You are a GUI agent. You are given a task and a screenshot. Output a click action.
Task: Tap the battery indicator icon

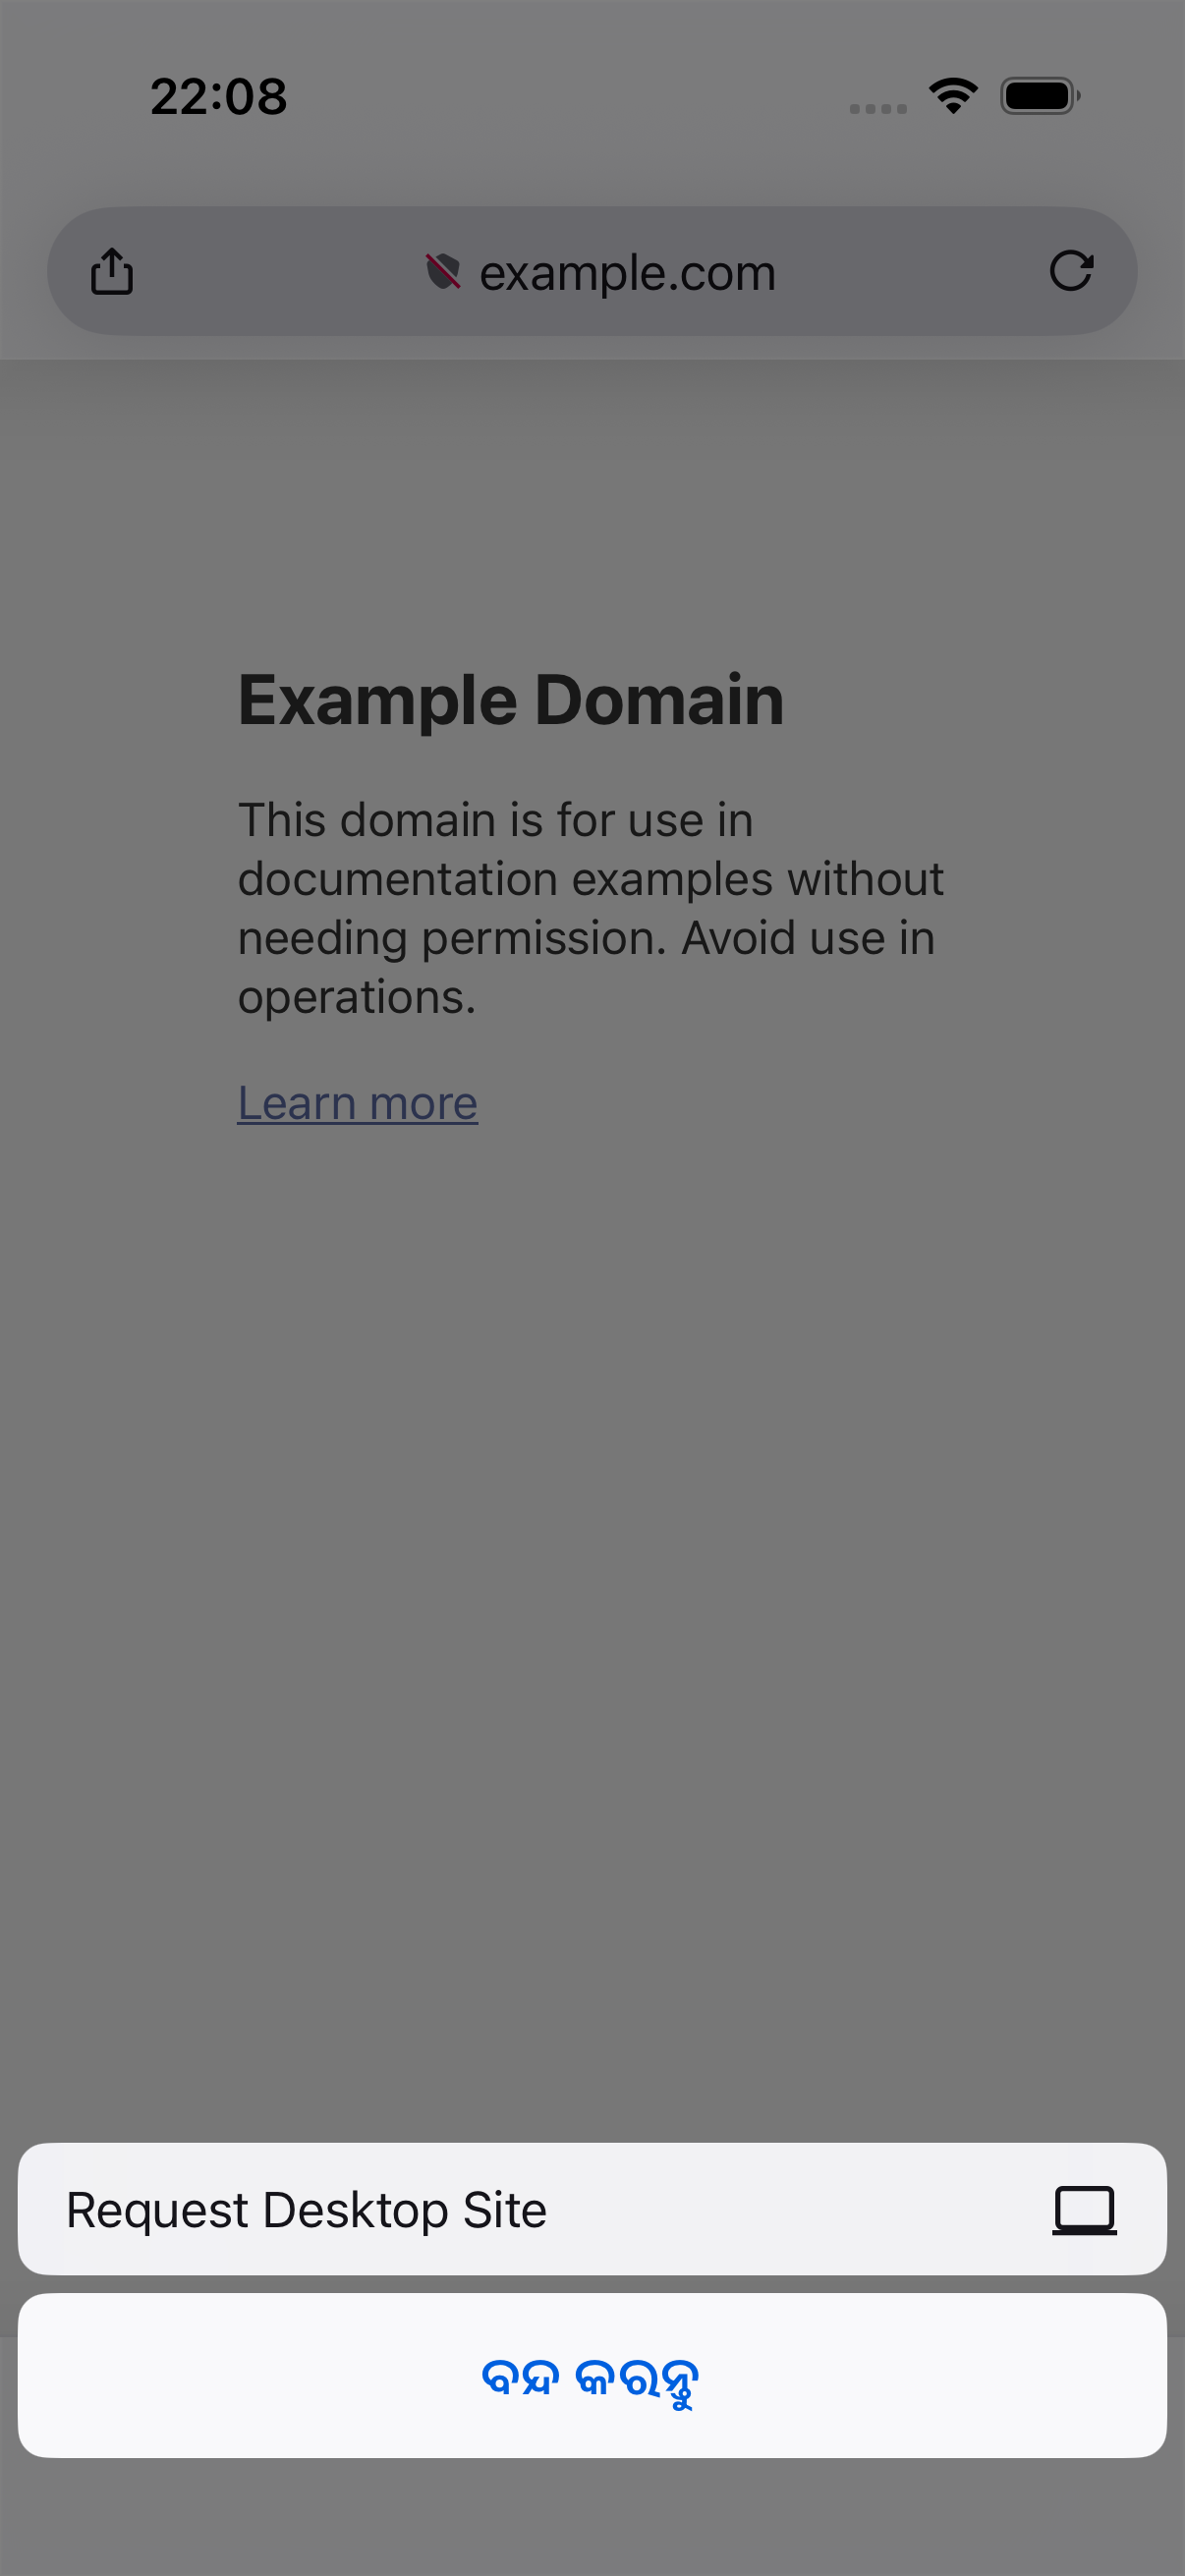(1040, 96)
